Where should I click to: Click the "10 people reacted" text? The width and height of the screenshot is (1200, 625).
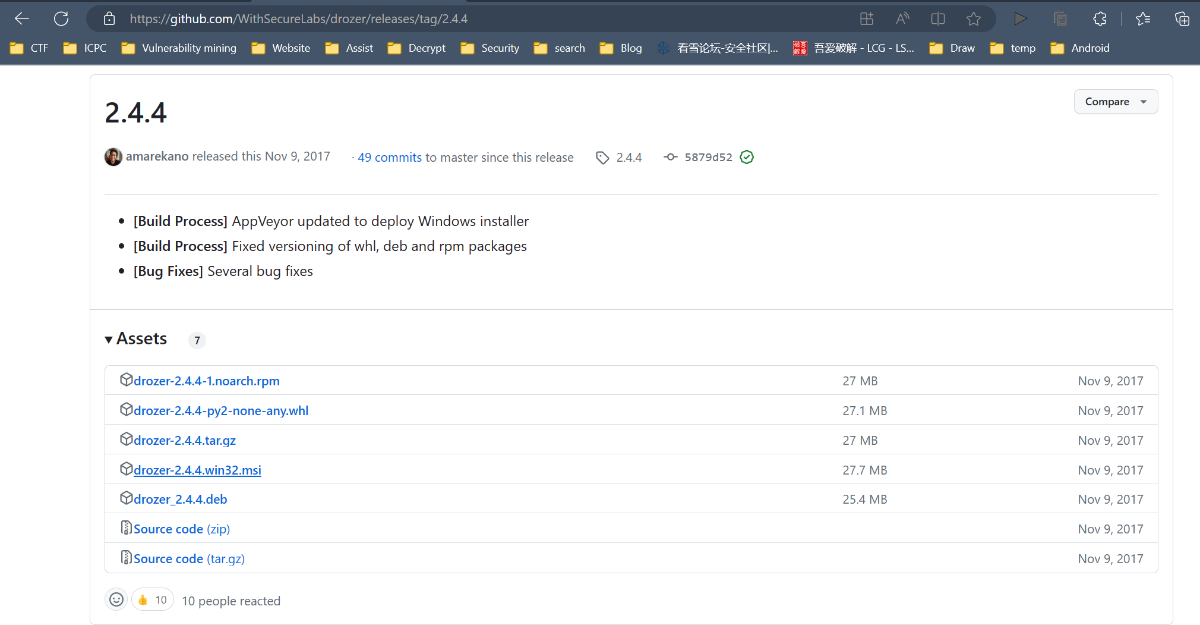(x=231, y=601)
